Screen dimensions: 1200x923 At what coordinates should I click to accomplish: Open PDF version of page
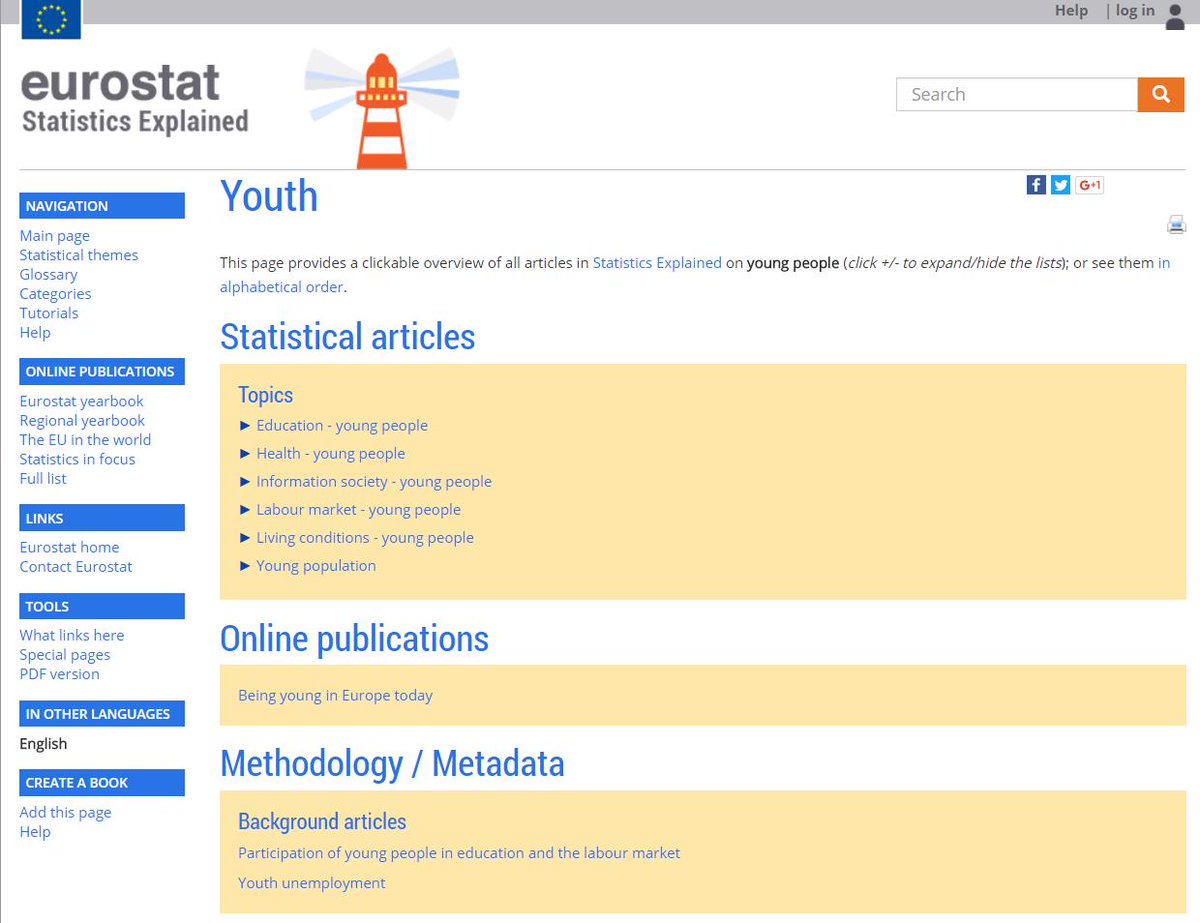coord(60,674)
